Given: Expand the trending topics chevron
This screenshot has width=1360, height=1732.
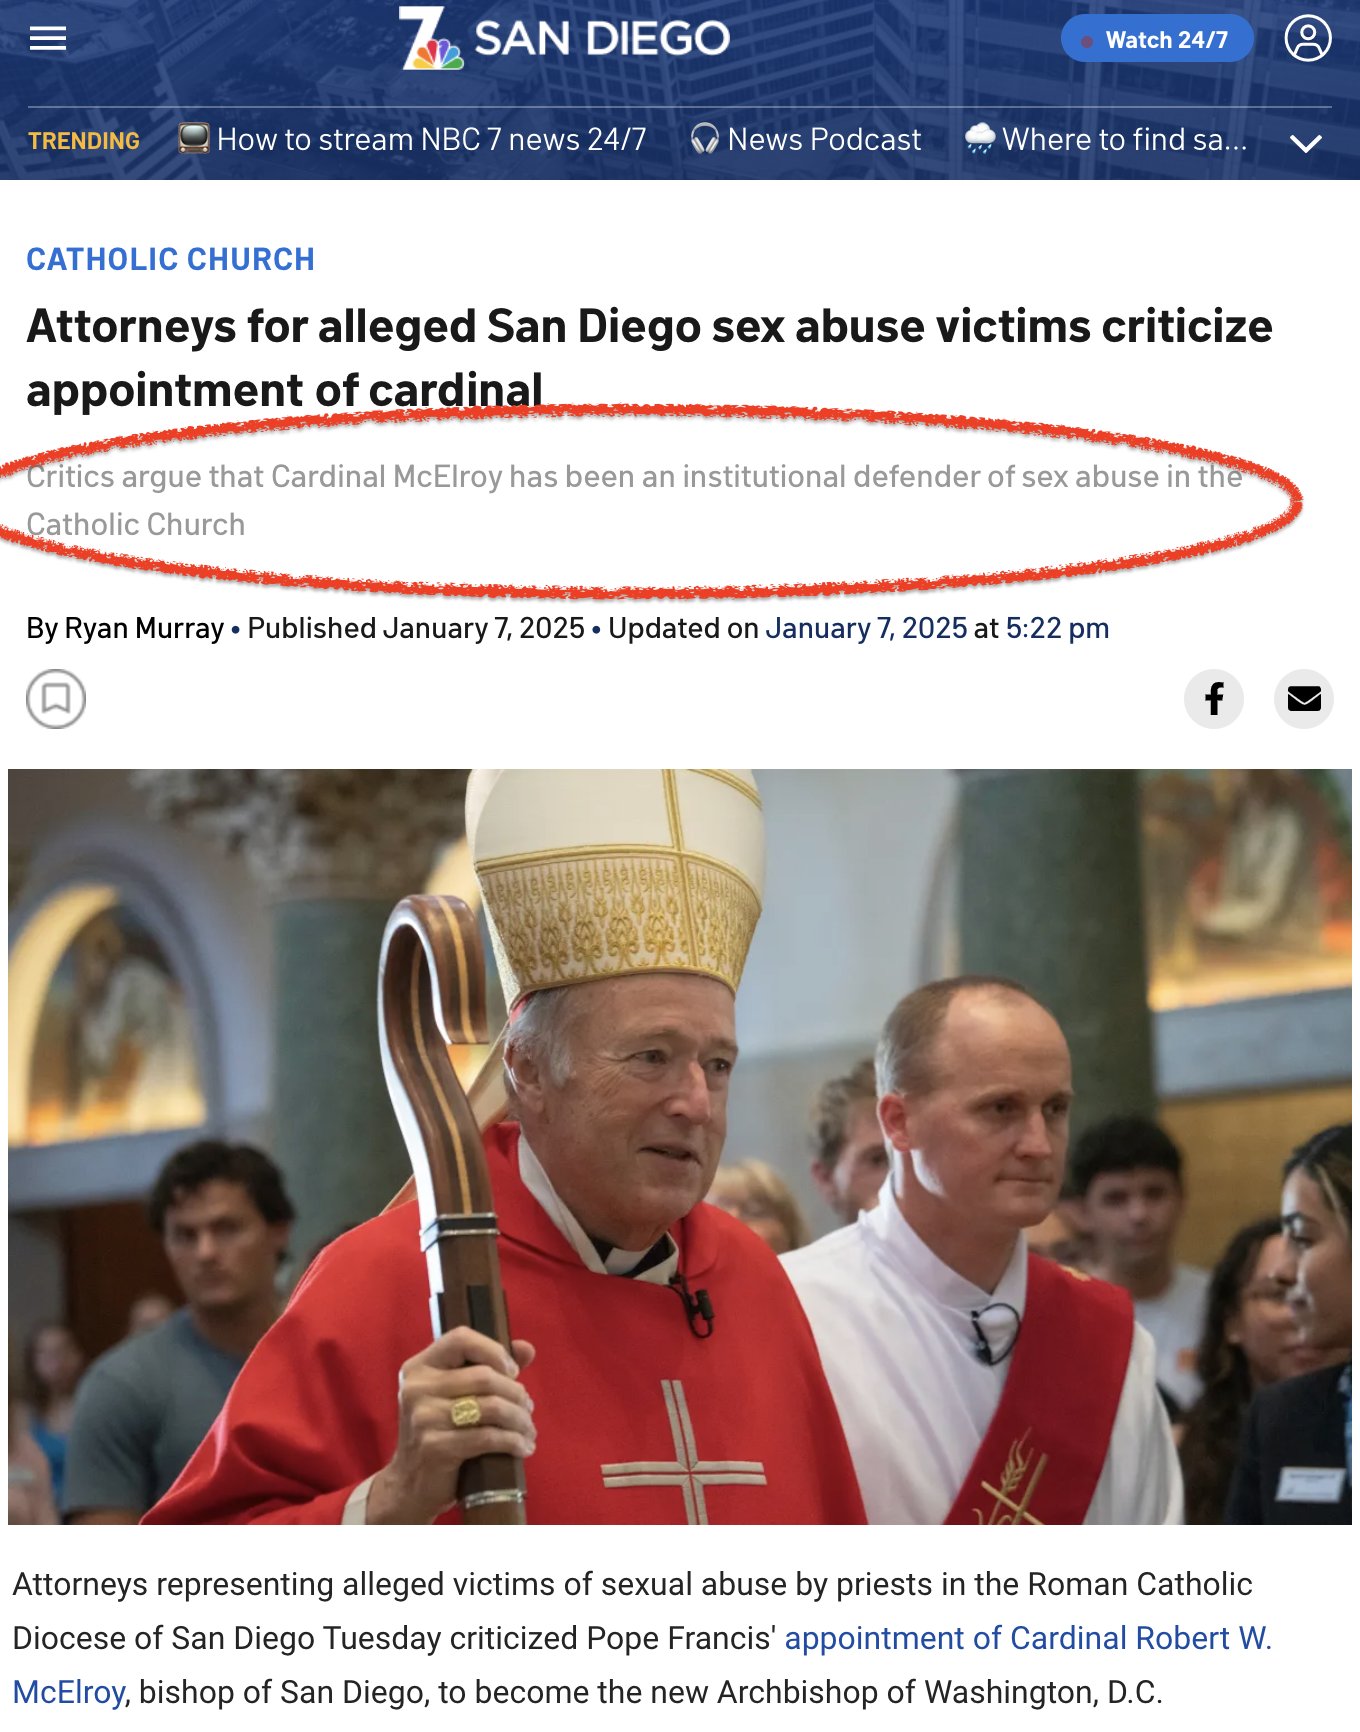Looking at the screenshot, I should (1306, 143).
